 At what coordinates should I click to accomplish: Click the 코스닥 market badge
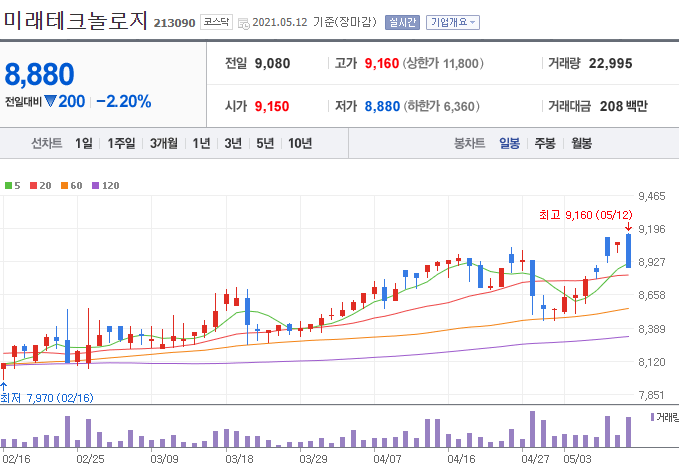216,22
